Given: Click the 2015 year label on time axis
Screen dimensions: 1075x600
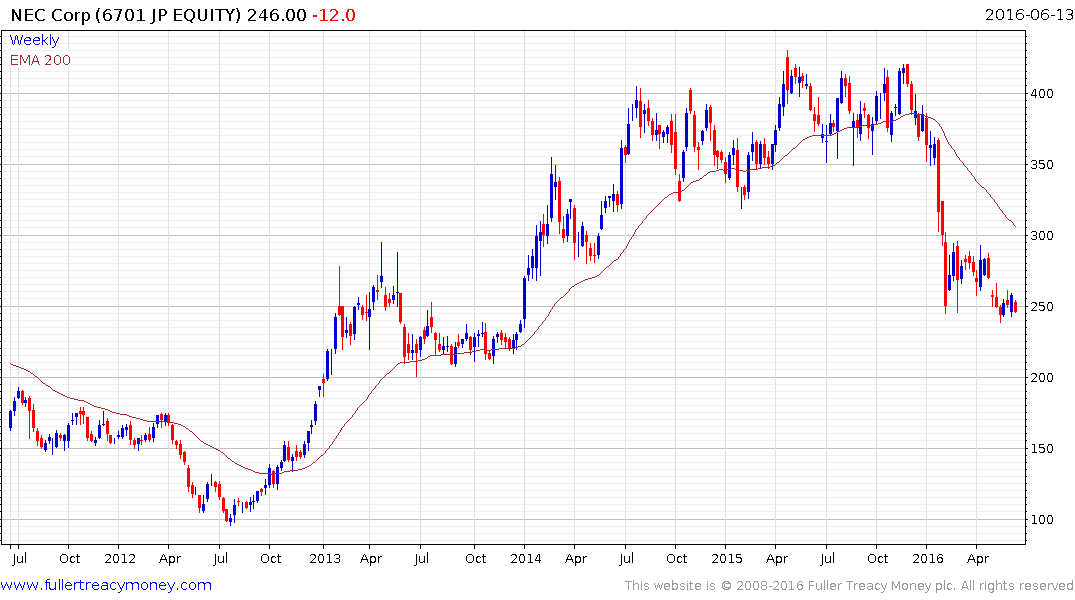Looking at the screenshot, I should click(727, 558).
